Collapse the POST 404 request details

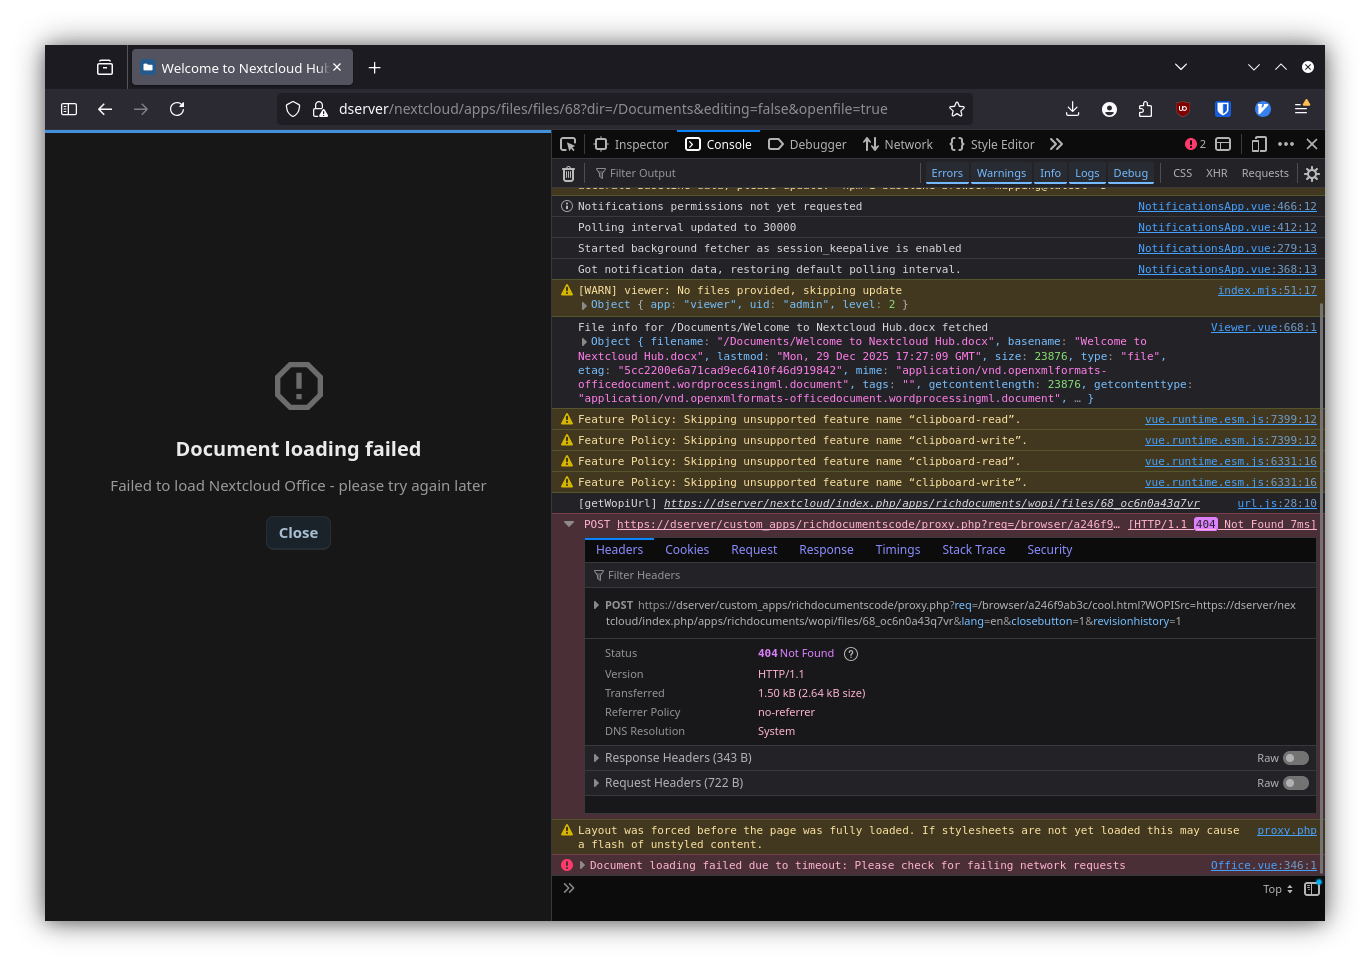pyautogui.click(x=569, y=524)
